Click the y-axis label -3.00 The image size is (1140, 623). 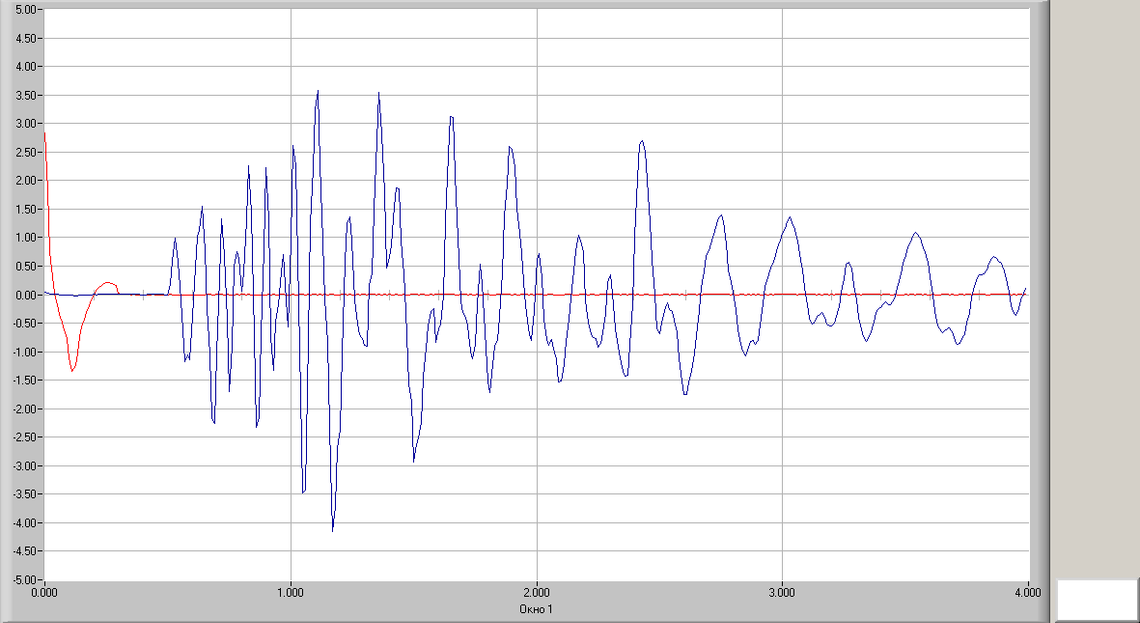pyautogui.click(x=23, y=466)
